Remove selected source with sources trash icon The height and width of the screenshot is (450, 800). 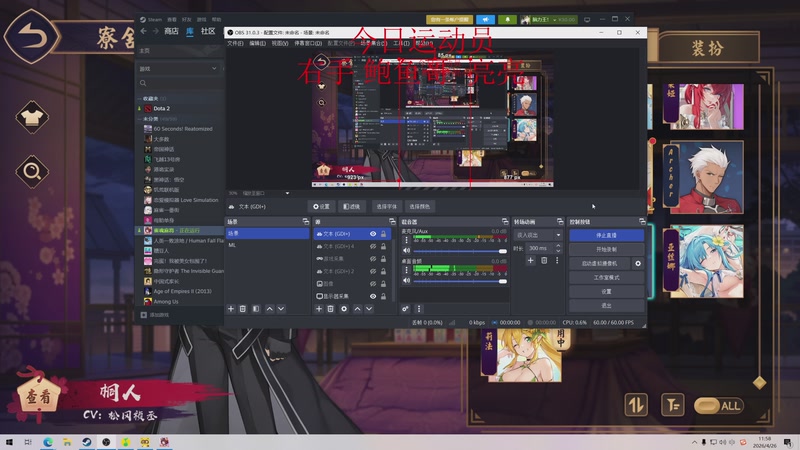[331, 309]
